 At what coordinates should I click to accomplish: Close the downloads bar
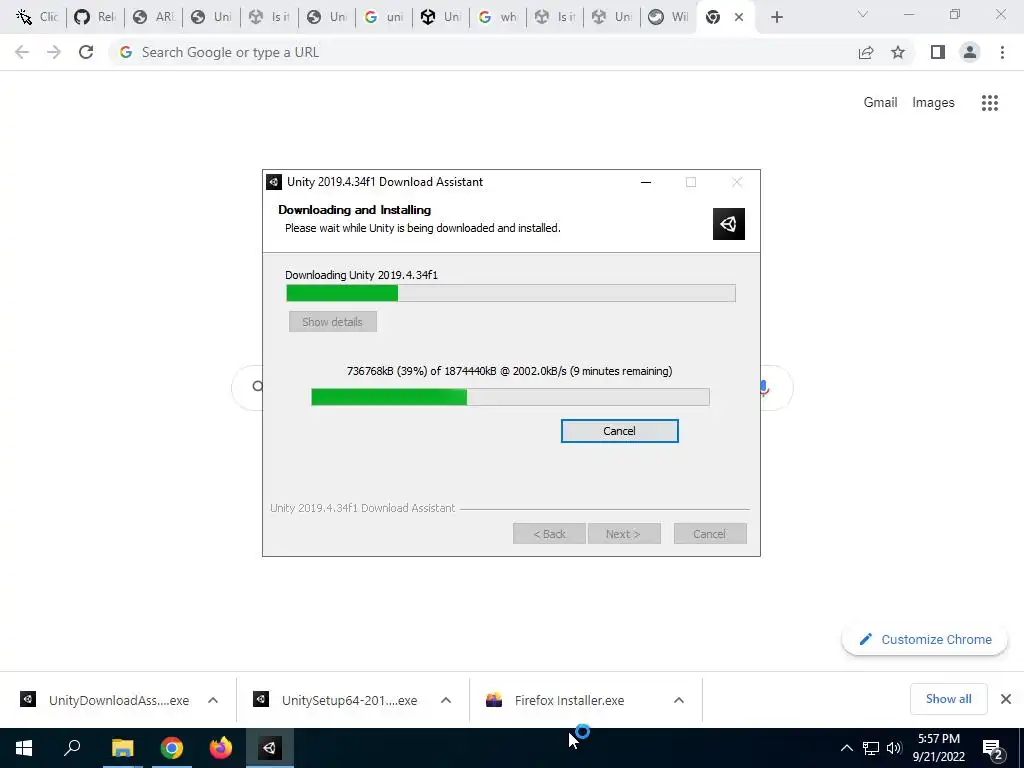[x=1006, y=699]
